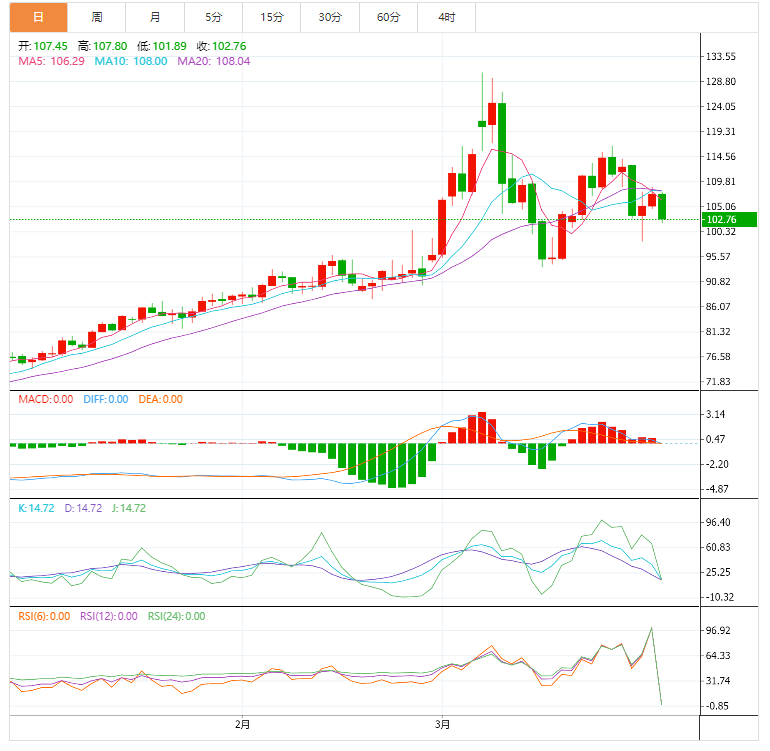Open the 4时 timeframe tab
770x751 pixels.
pos(447,17)
